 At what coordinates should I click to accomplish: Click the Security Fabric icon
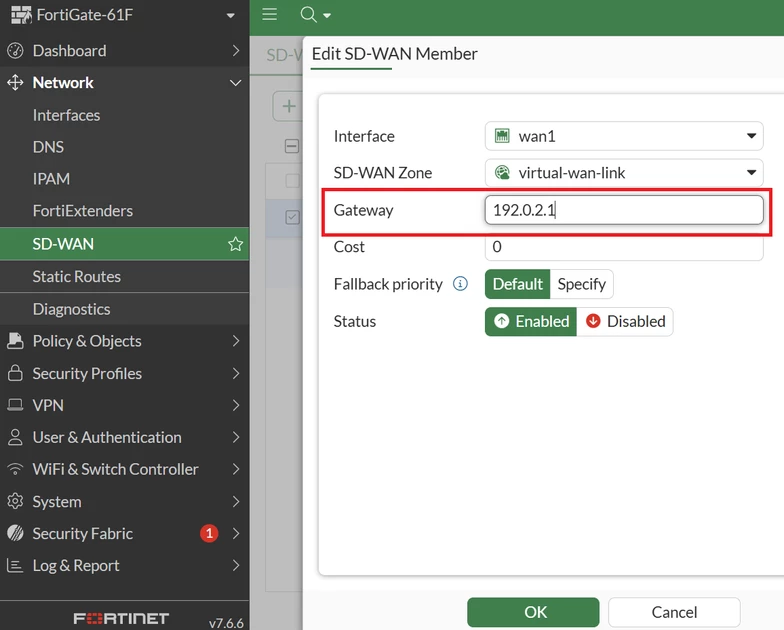click(16, 534)
